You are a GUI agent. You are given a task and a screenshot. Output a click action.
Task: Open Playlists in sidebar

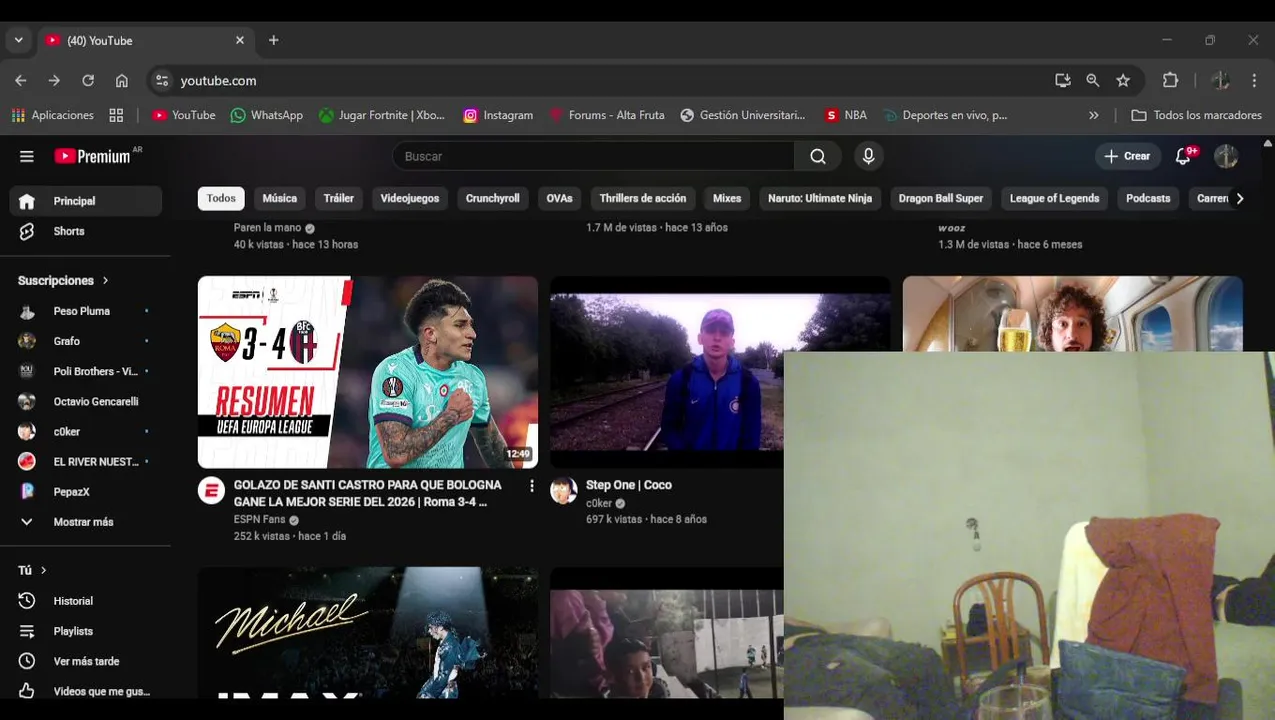86,631
